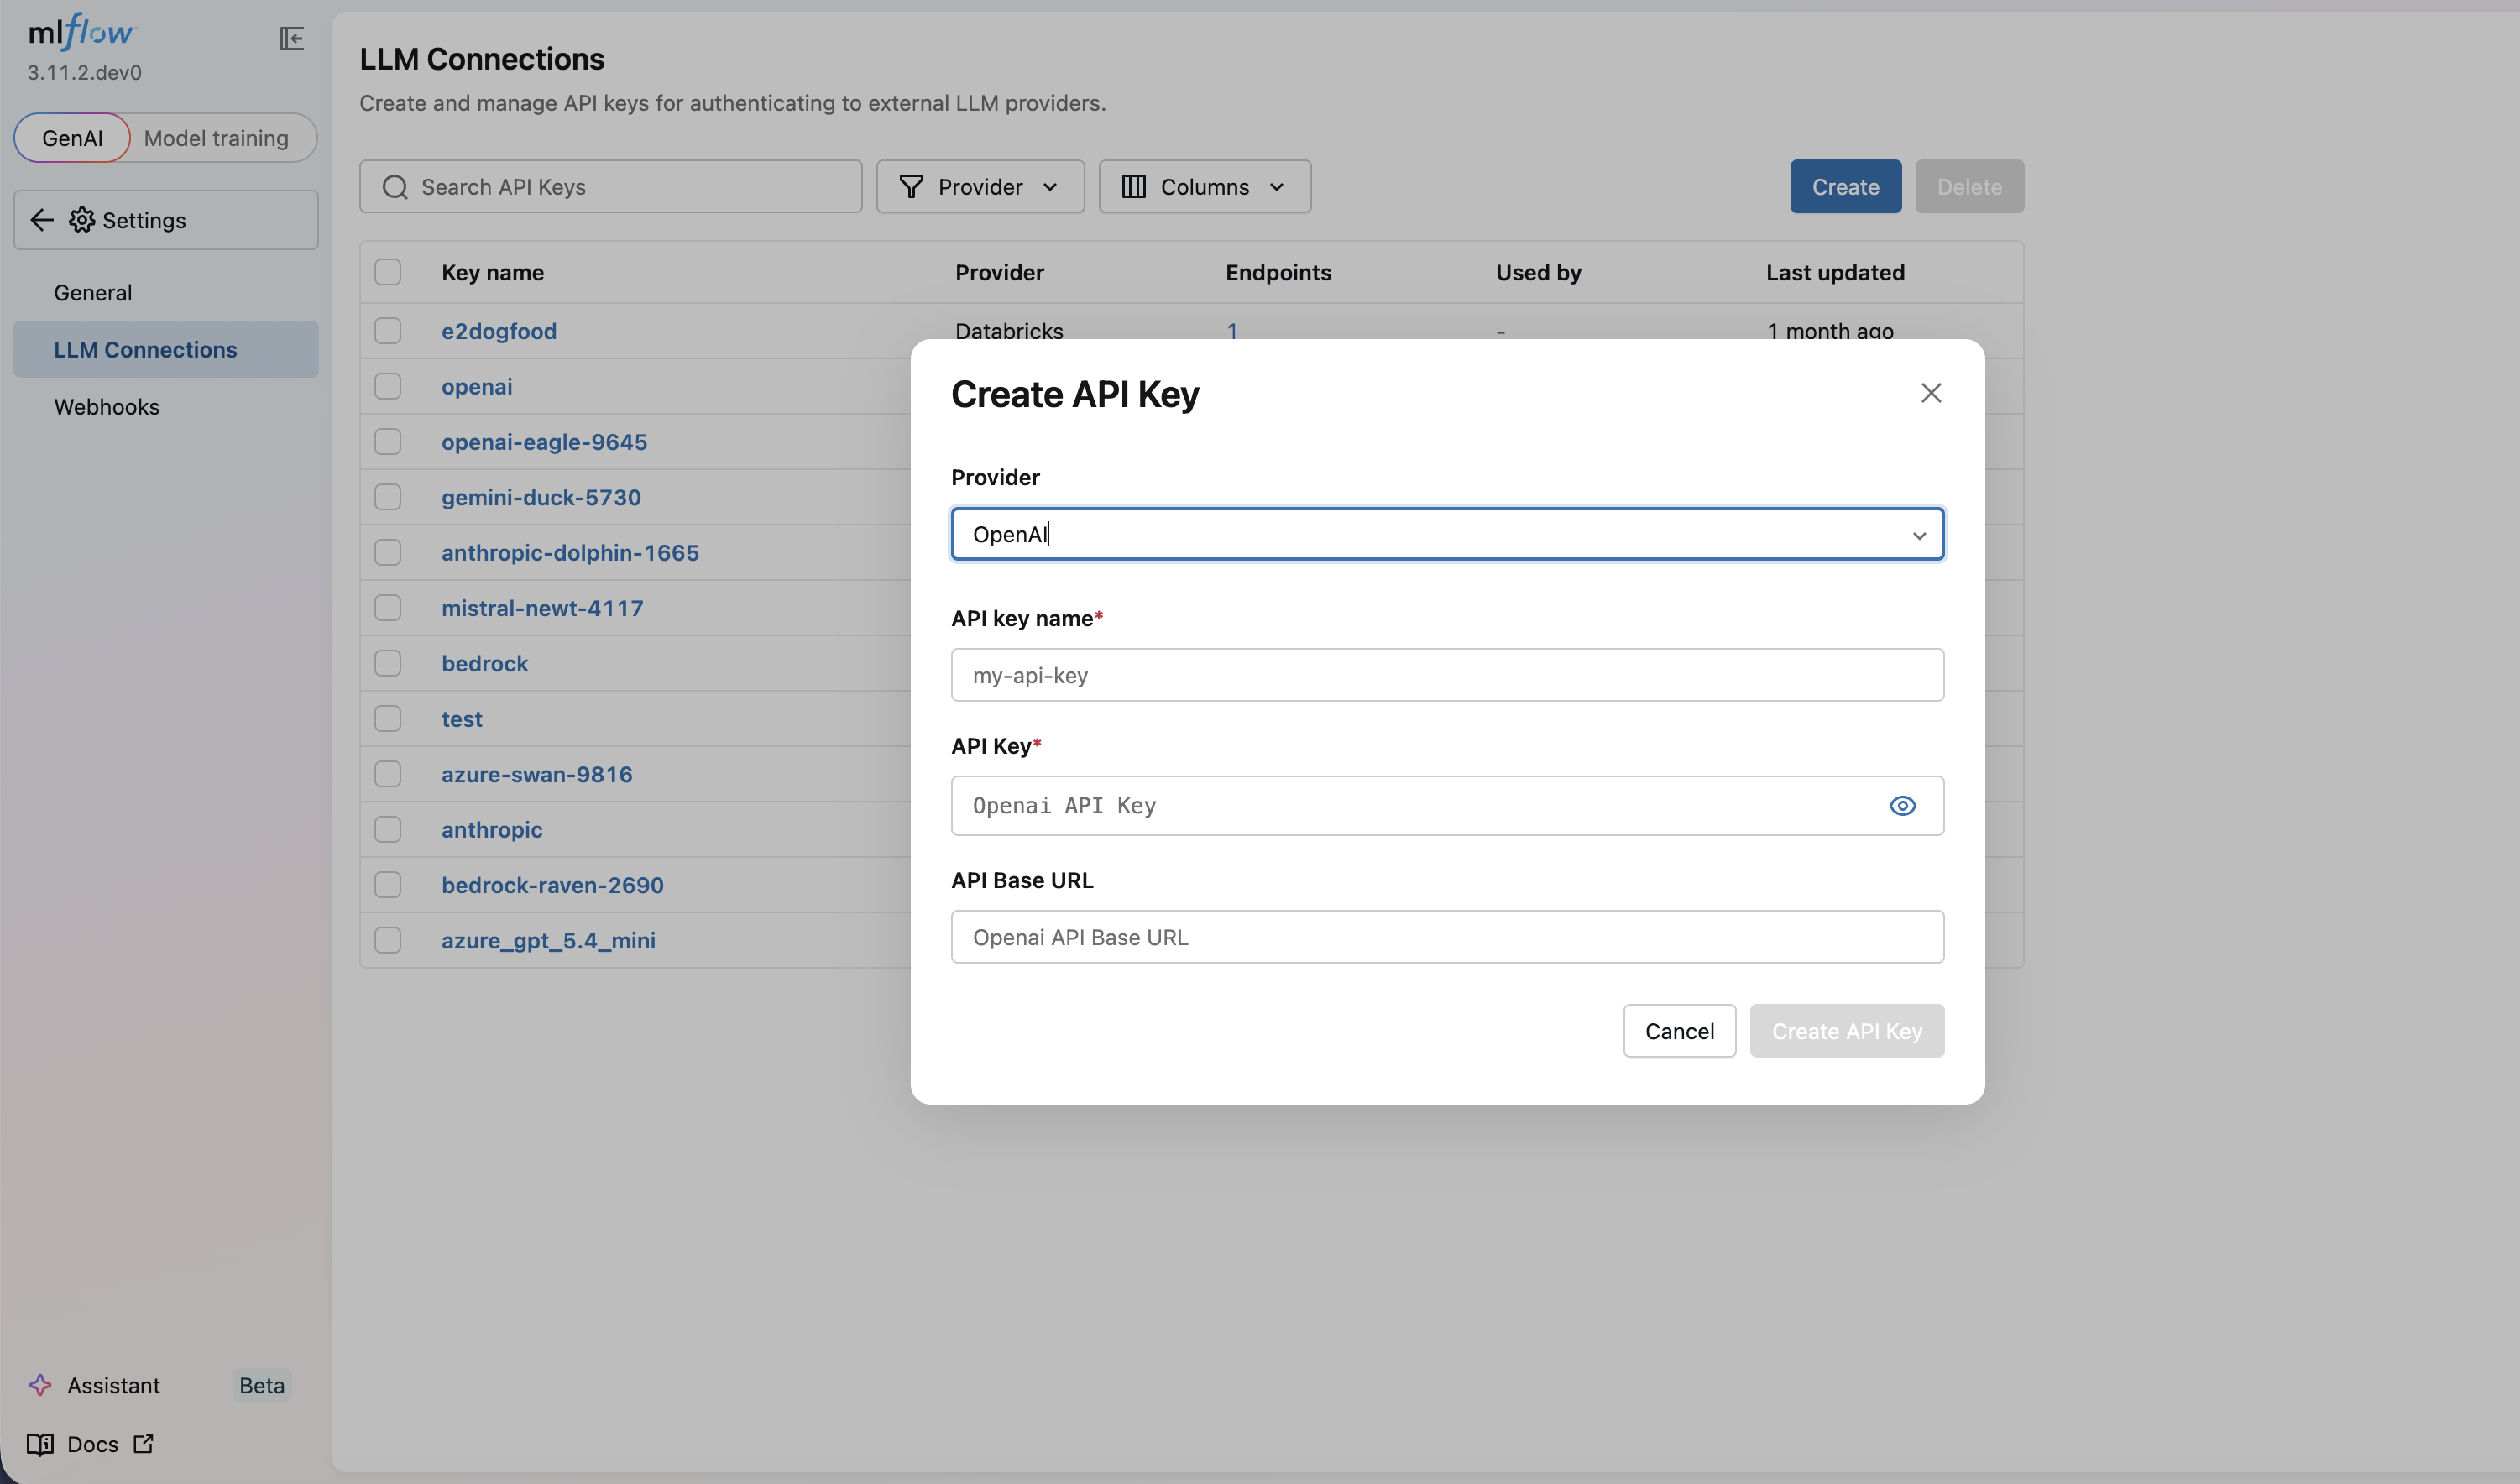The height and width of the screenshot is (1484, 2520).
Task: Open Webhooks settings
Action: click(x=166, y=407)
